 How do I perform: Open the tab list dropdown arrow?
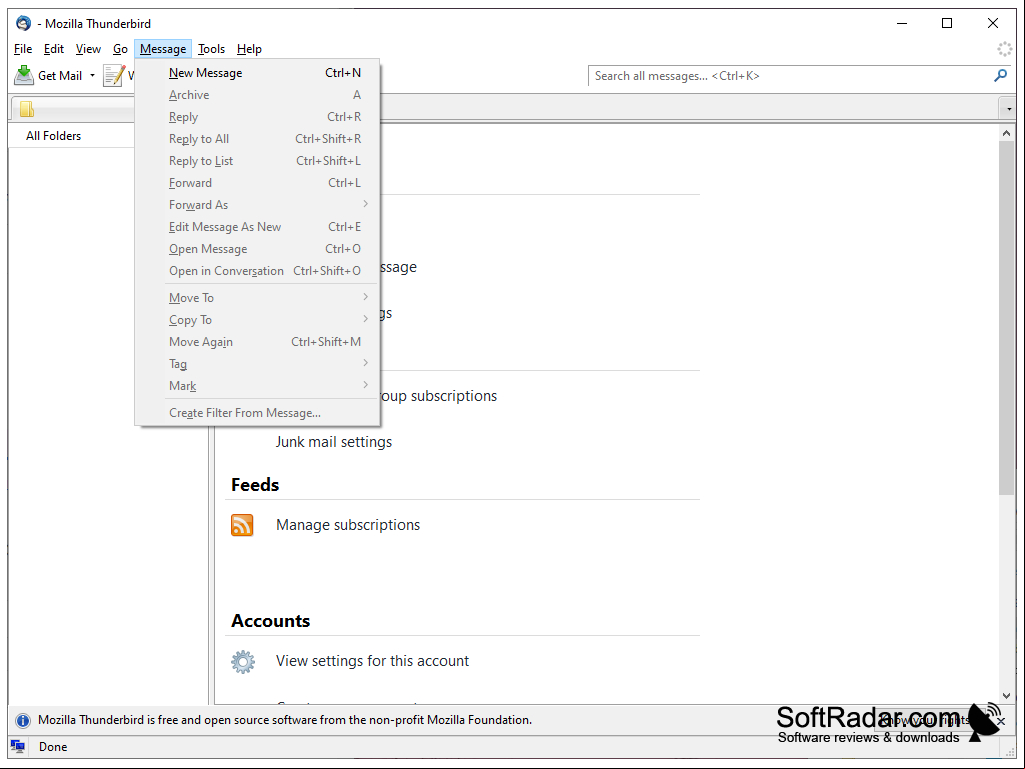[x=1009, y=109]
